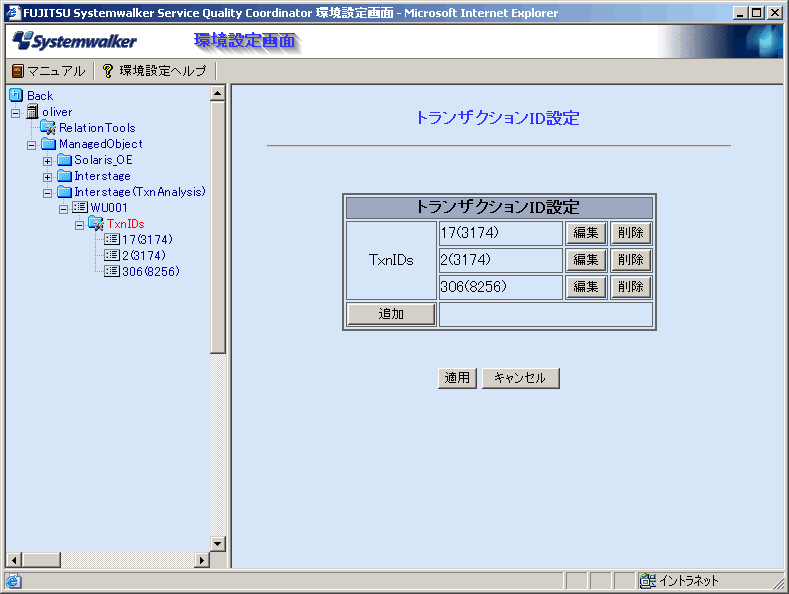Screen dimensions: 789x594
Task: Select the oliver server icon
Action: coord(32,112)
